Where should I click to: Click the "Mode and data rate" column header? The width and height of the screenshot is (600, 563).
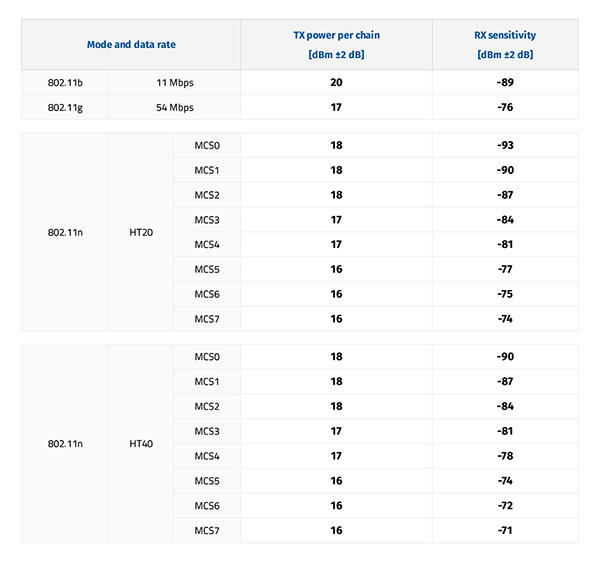[x=131, y=45]
